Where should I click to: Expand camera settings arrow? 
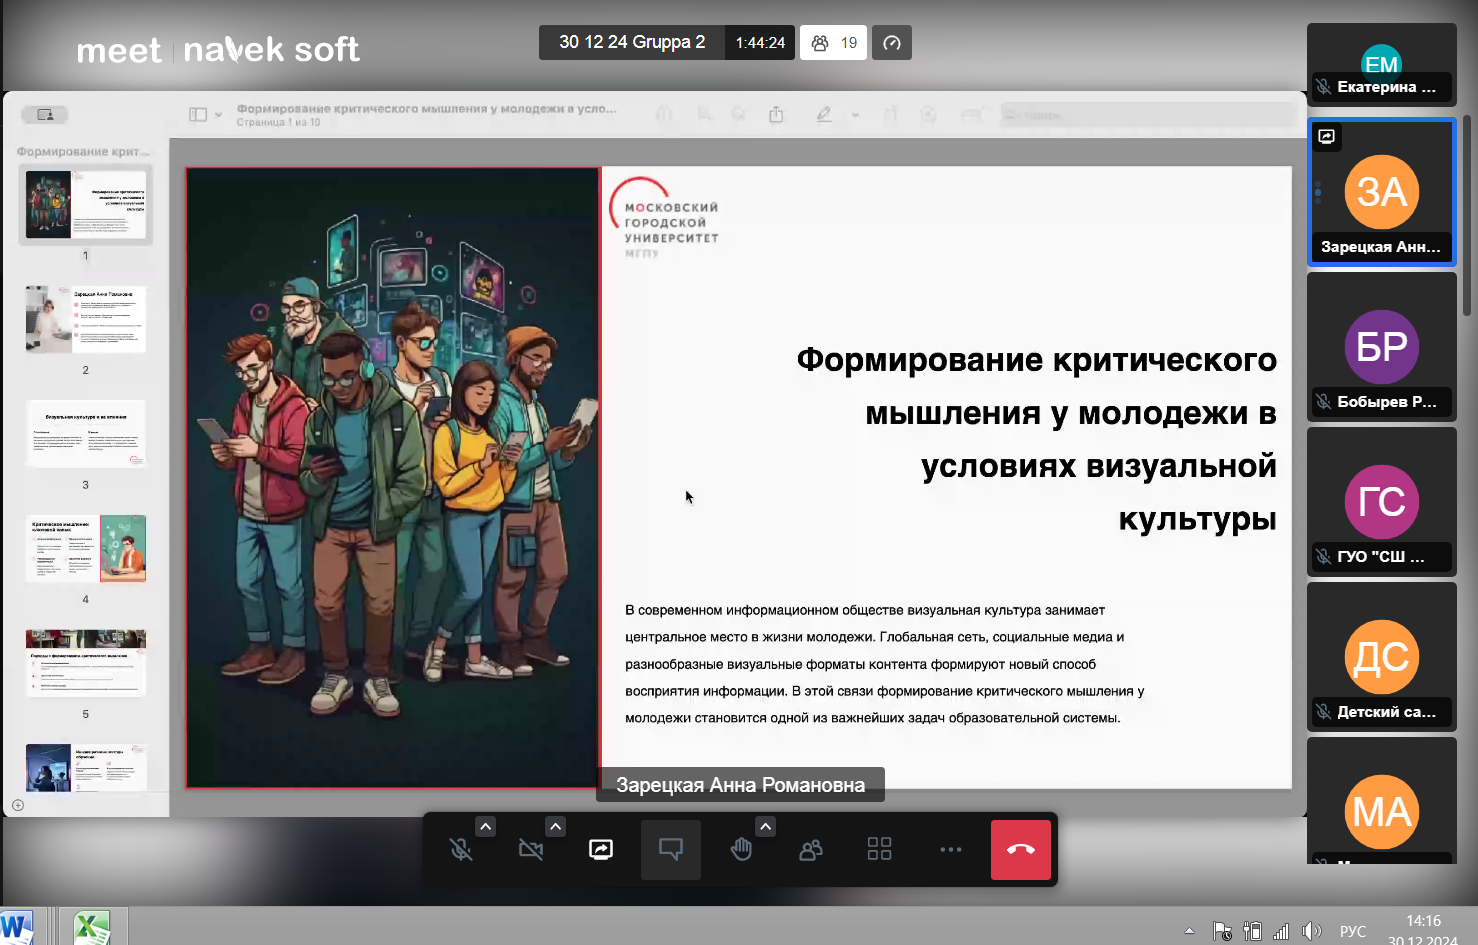555,826
